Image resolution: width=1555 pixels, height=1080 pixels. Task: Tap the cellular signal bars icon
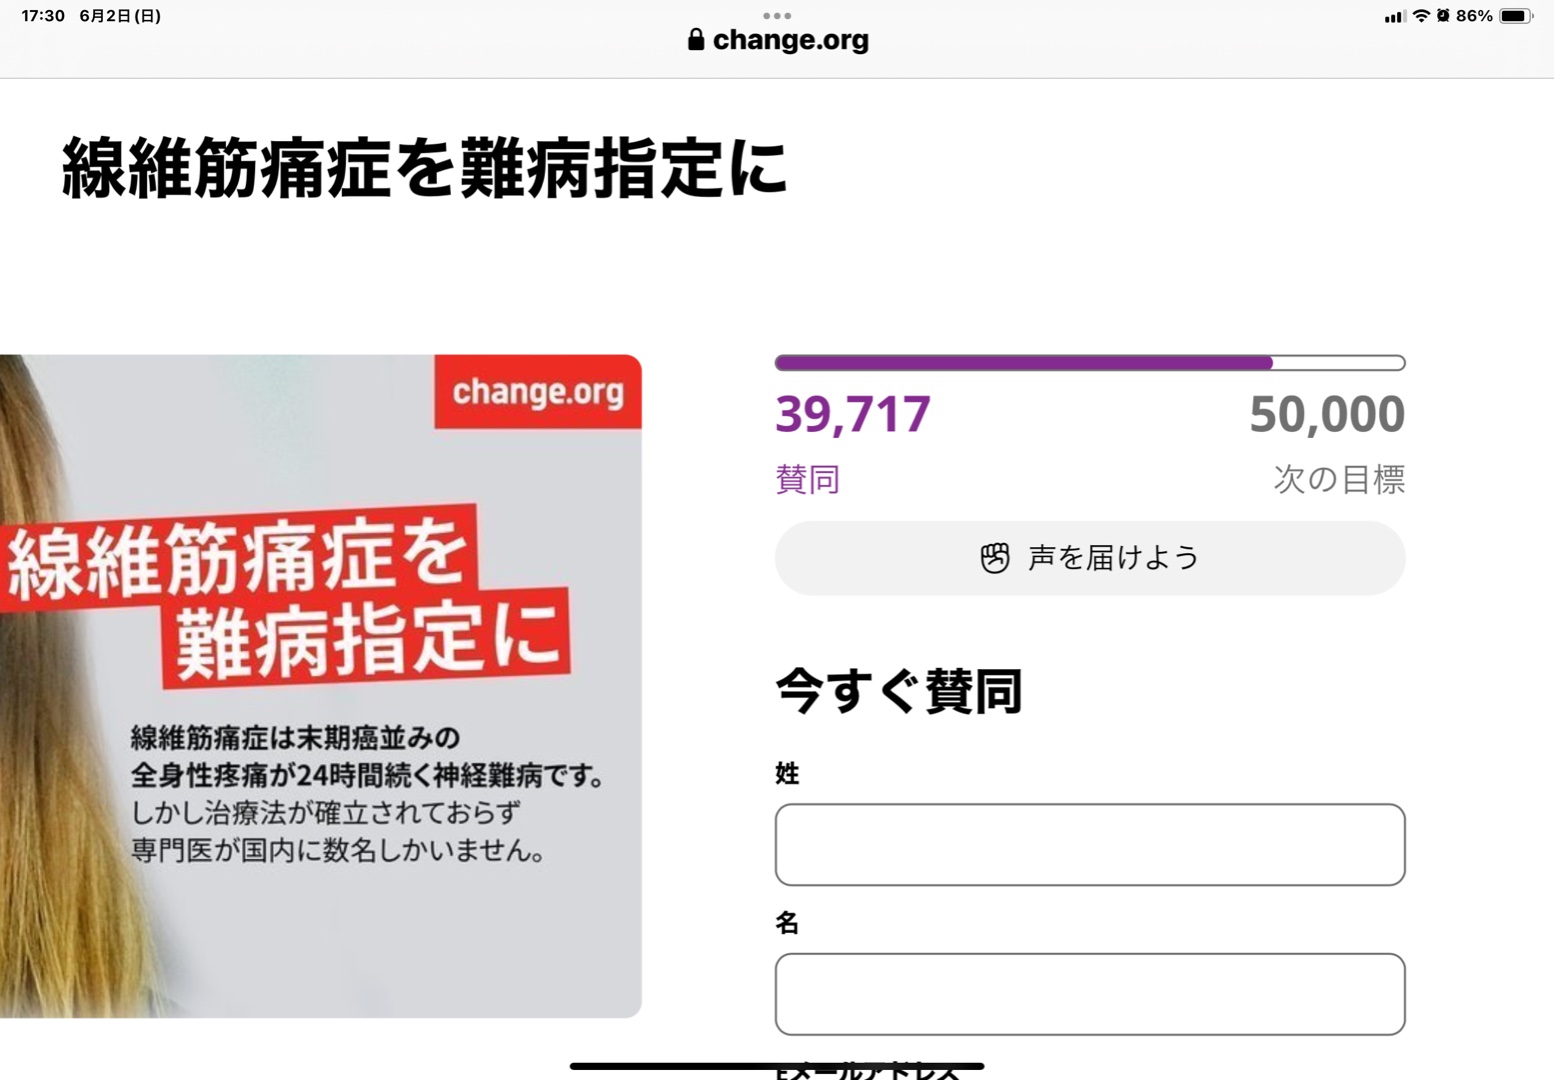pyautogui.click(x=1394, y=17)
